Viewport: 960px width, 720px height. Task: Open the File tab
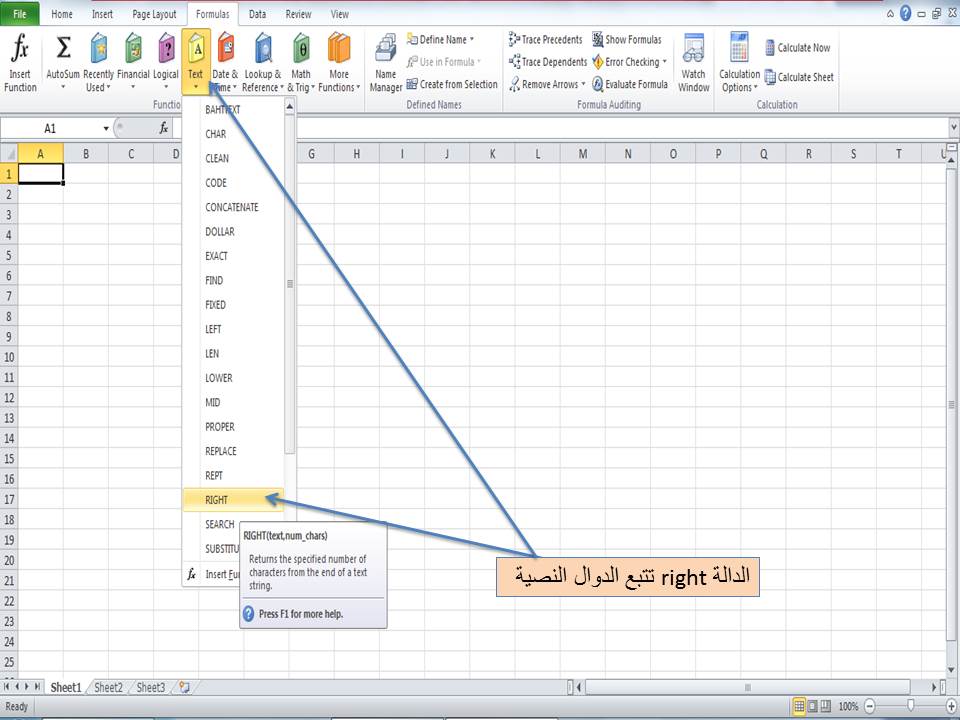[20, 13]
